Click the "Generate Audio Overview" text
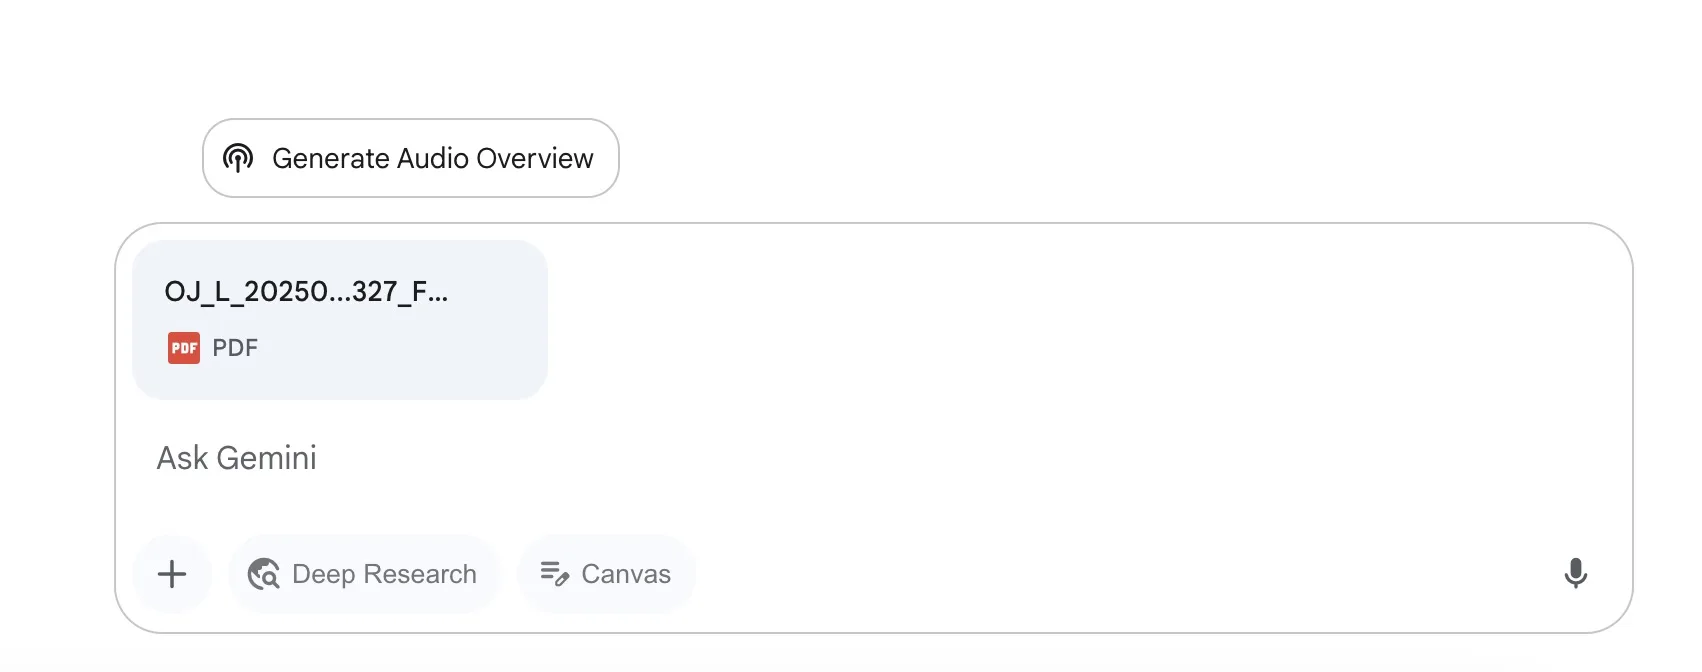This screenshot has width=1702, height=672. [x=432, y=158]
